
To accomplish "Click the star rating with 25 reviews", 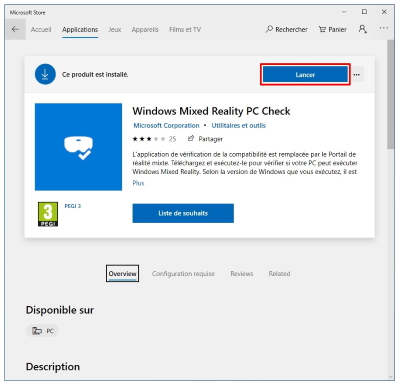I will tap(154, 139).
